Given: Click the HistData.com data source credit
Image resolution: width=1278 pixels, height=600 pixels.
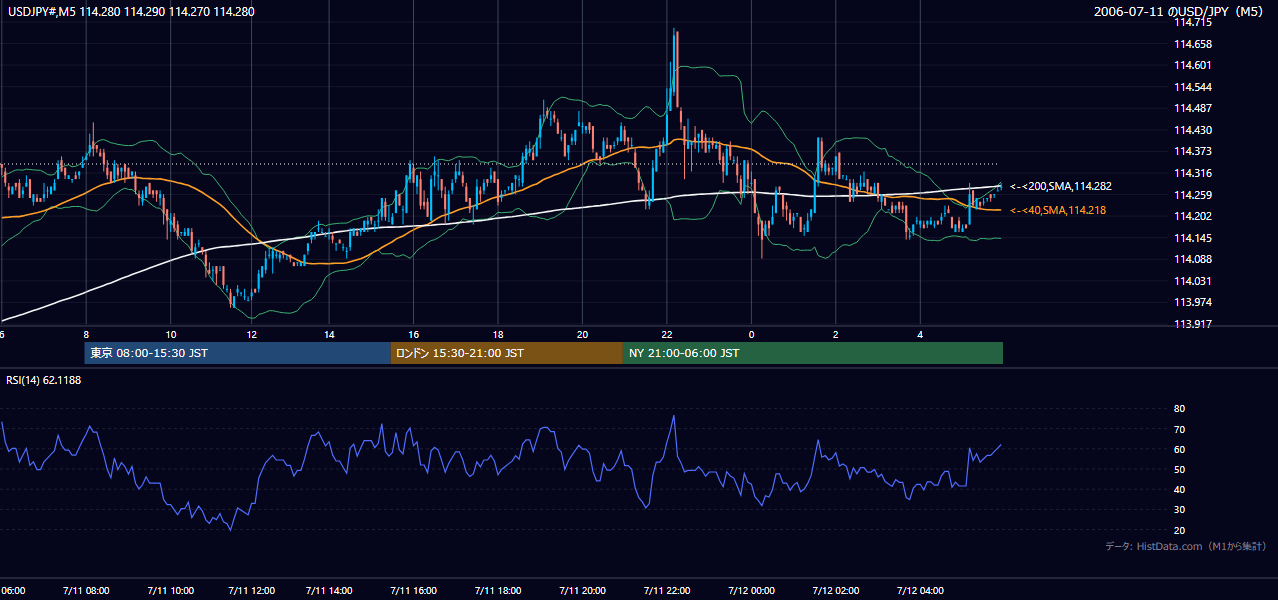Looking at the screenshot, I should (1186, 546).
